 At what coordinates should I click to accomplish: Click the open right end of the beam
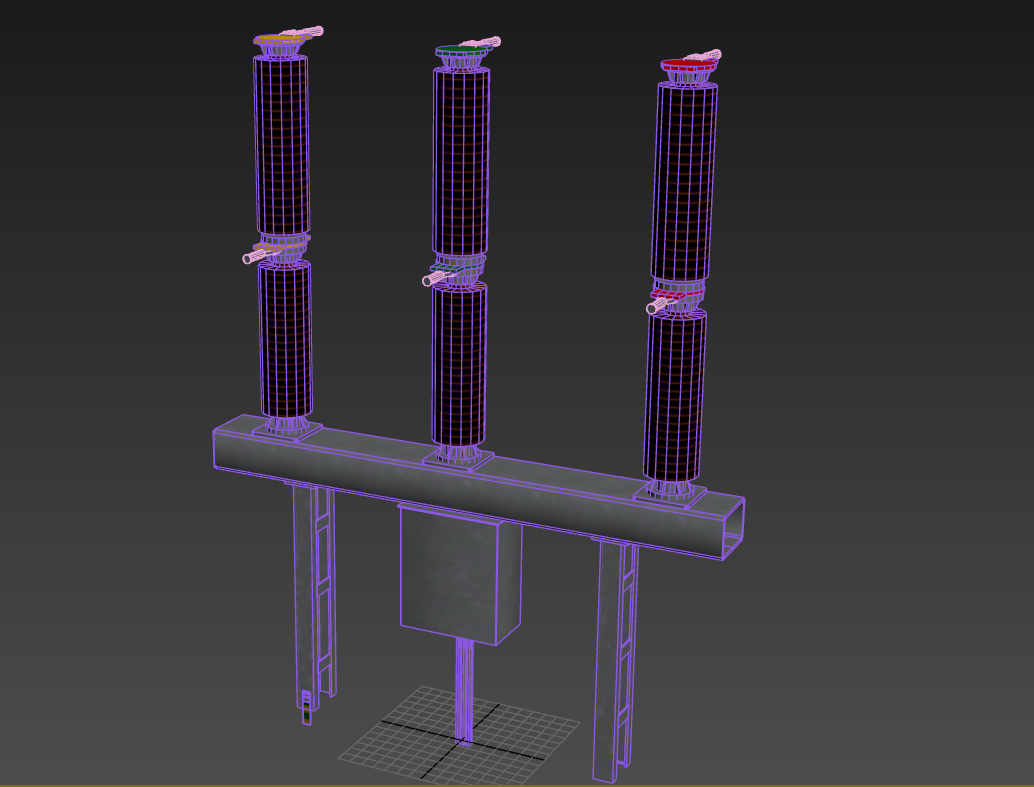tap(733, 527)
